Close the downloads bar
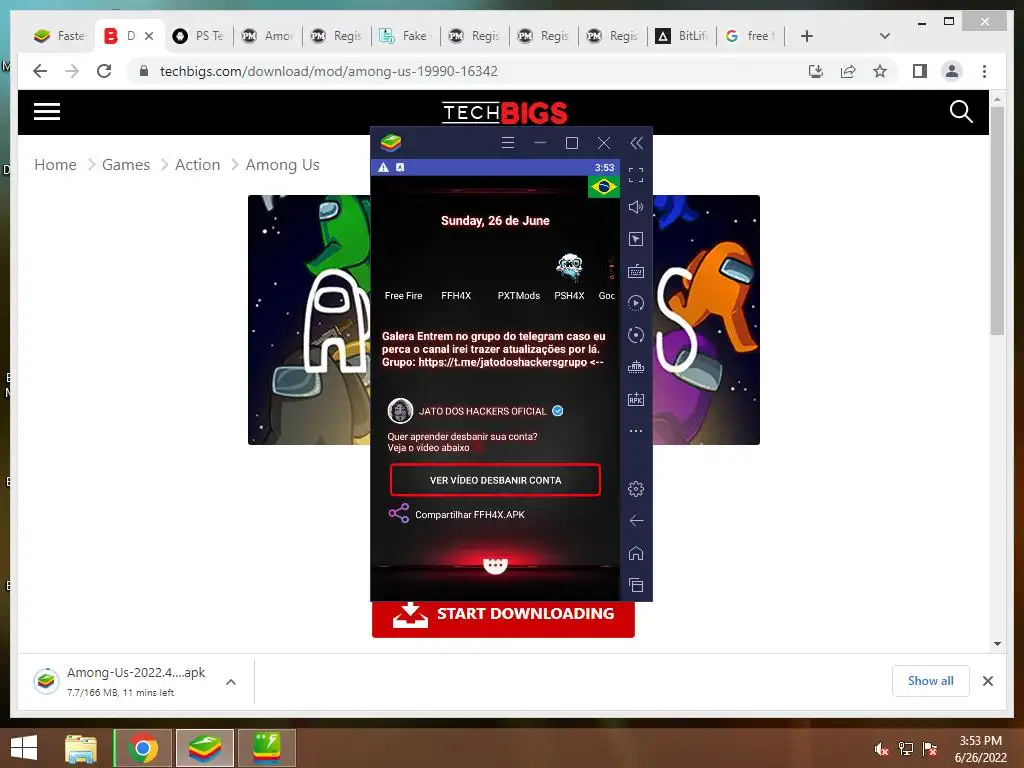The image size is (1024, 768). pyautogui.click(x=987, y=681)
